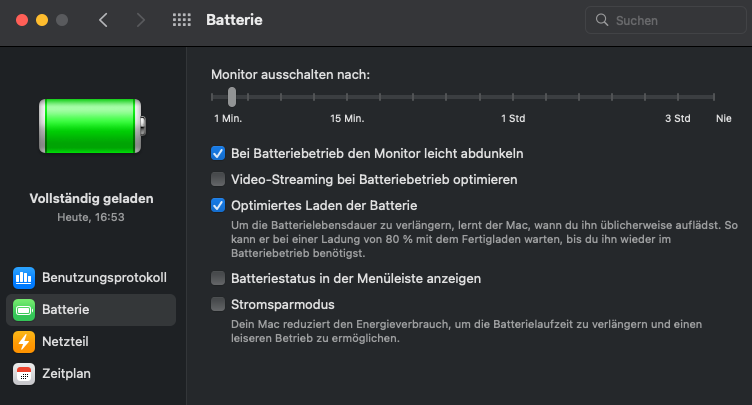Click the magnifying glass search icon
The height and width of the screenshot is (405, 752).
pyautogui.click(x=602, y=20)
